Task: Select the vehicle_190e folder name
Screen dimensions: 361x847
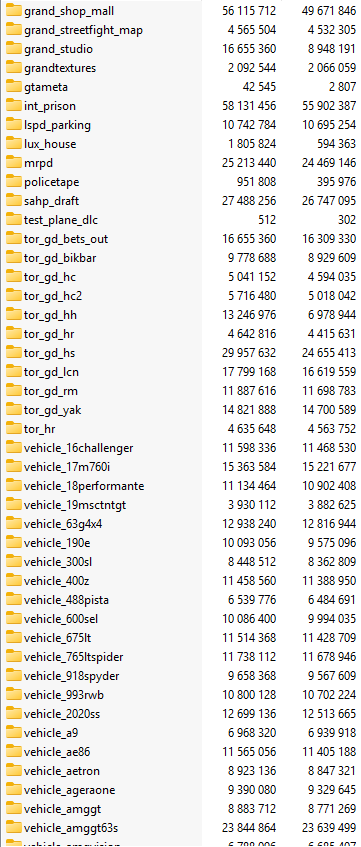Action: point(56,542)
